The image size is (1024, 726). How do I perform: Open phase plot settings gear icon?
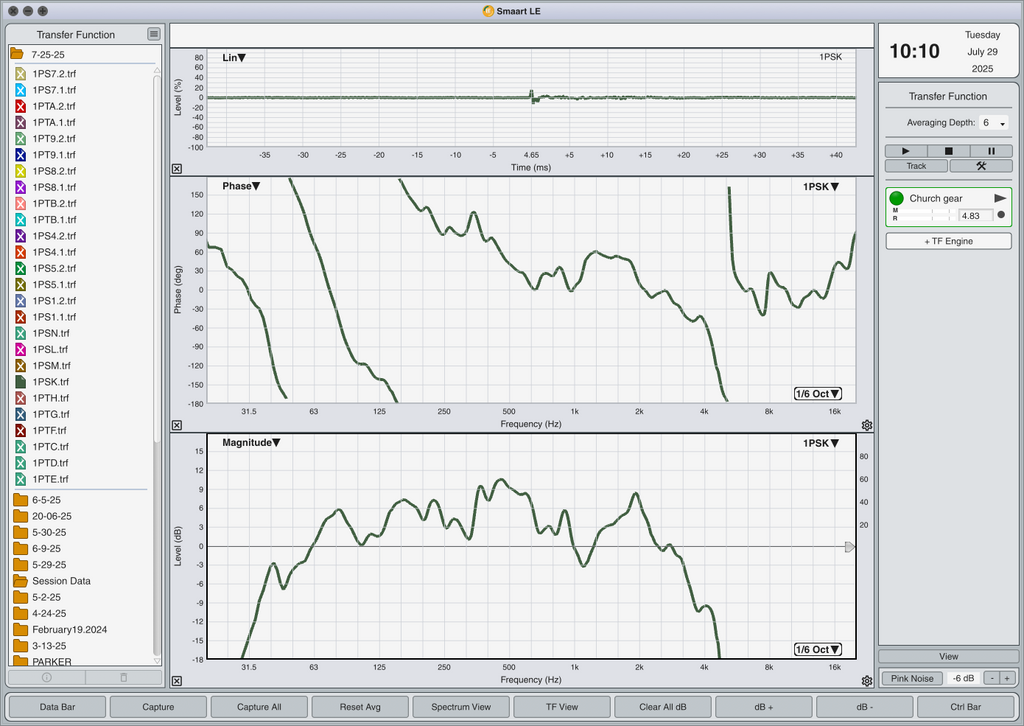pyautogui.click(x=867, y=425)
